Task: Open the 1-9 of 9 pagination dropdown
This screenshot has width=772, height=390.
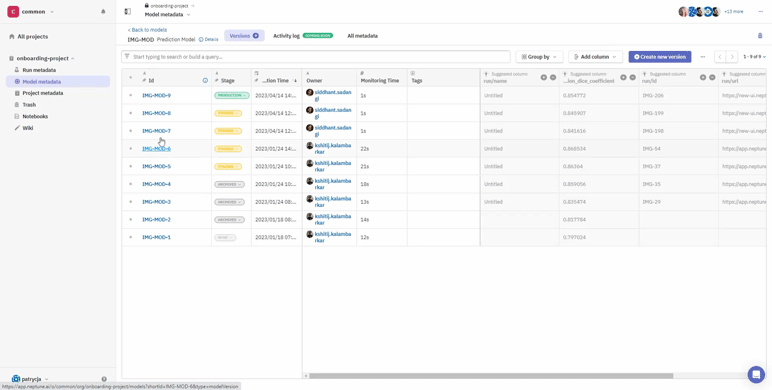Action: pos(754,57)
